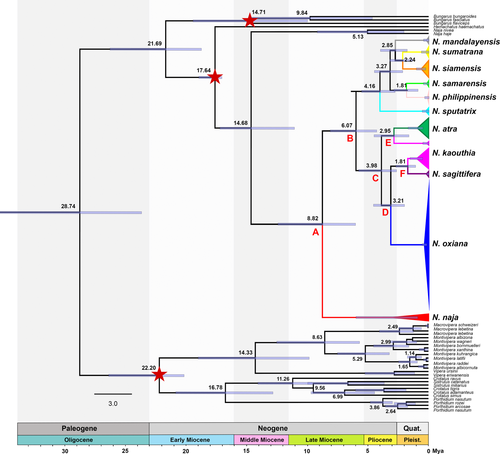Click the Neogene period bar

[273, 428]
